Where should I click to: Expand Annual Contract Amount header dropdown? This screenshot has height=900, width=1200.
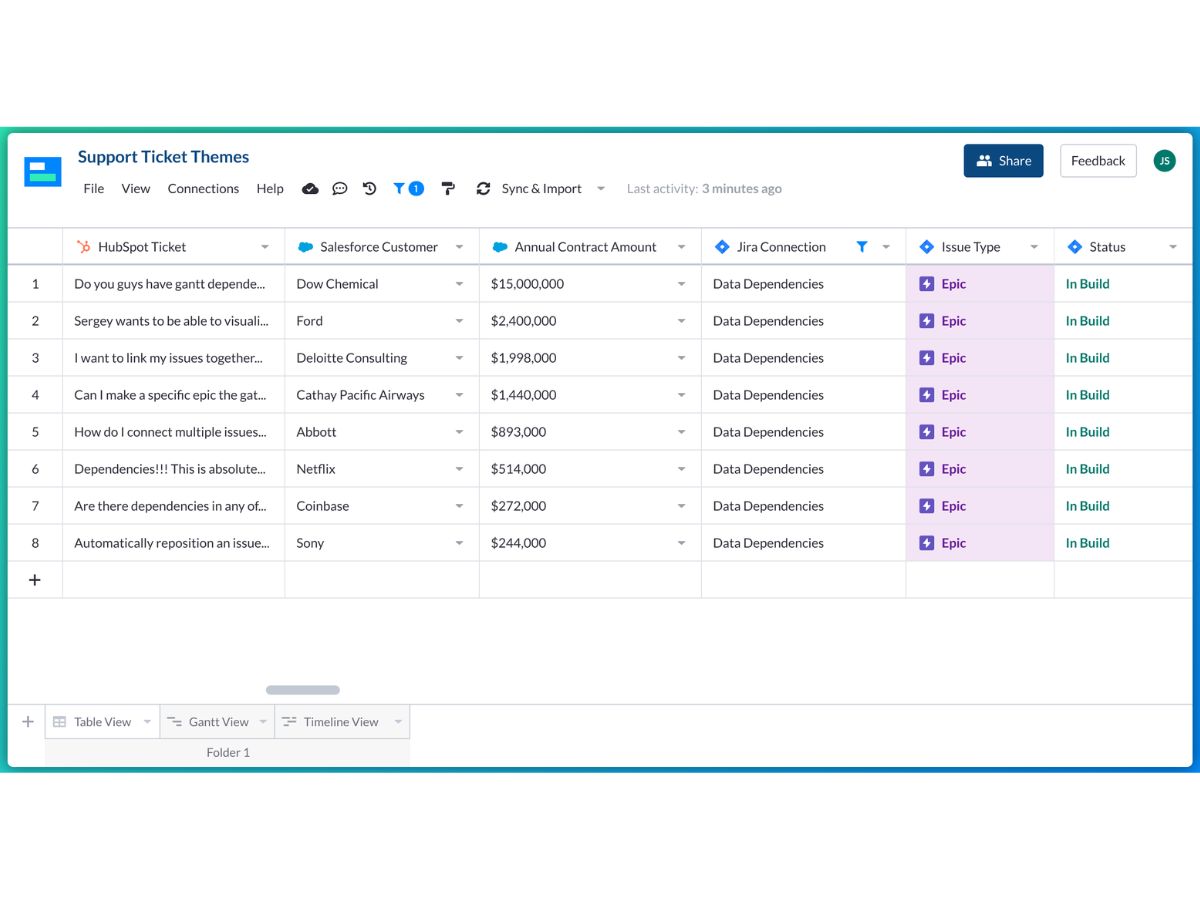(682, 247)
